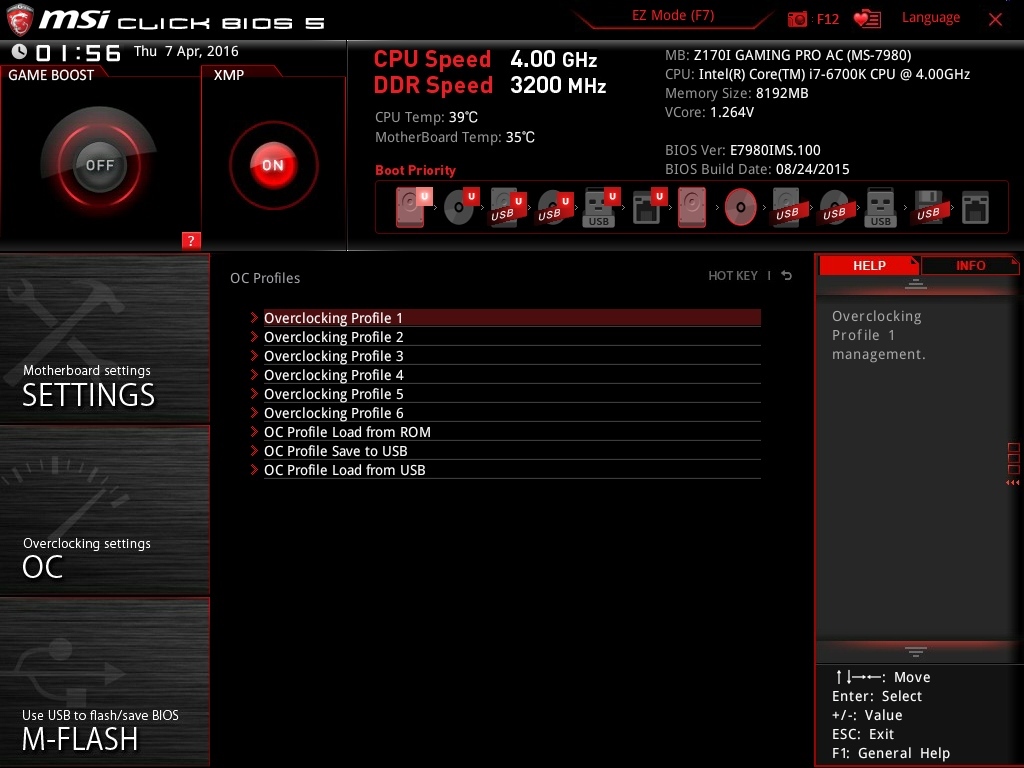1024x768 pixels.
Task: Open Overclocking Profile 1
Action: tap(512, 318)
